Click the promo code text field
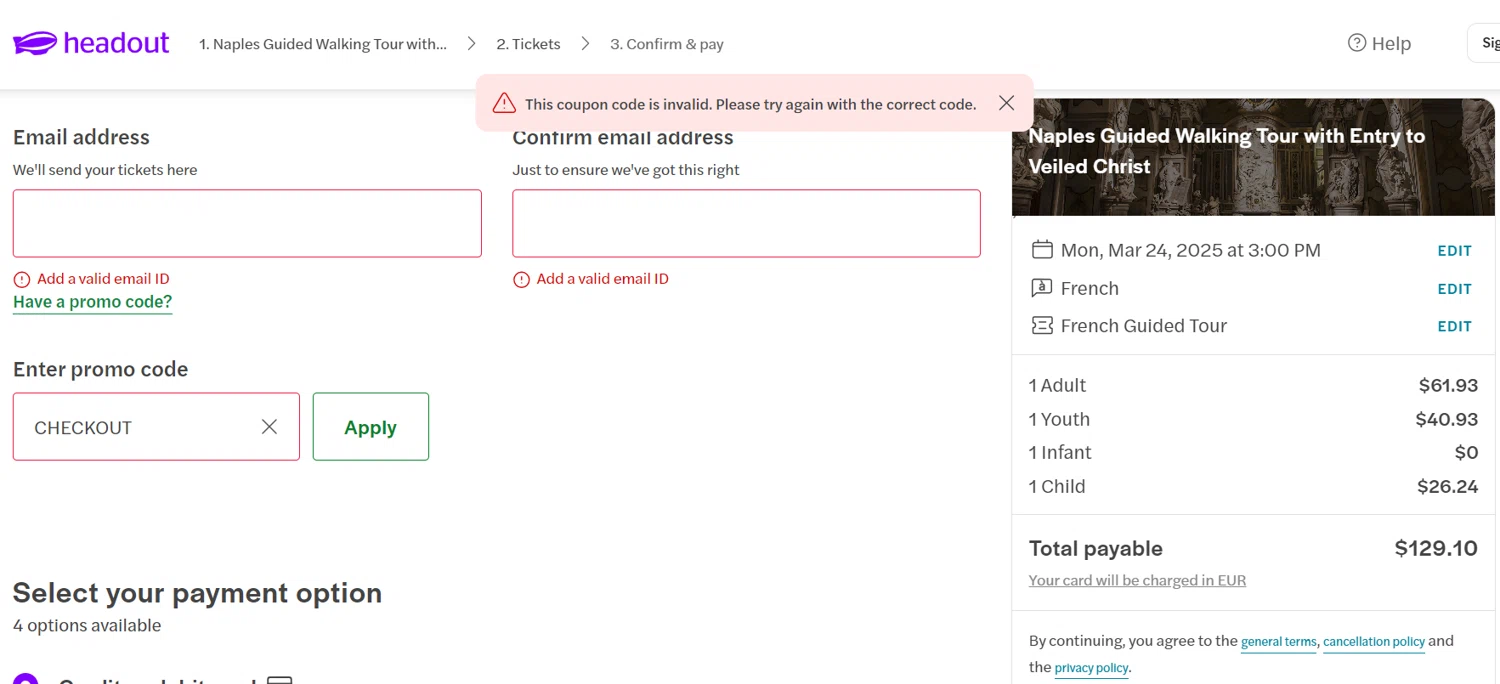This screenshot has height=684, width=1500. (140, 427)
